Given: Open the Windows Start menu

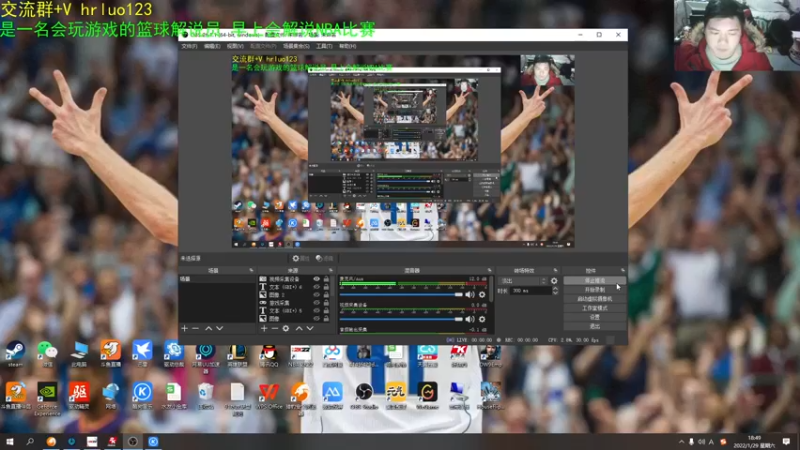Looking at the screenshot, I should click(x=10, y=442).
